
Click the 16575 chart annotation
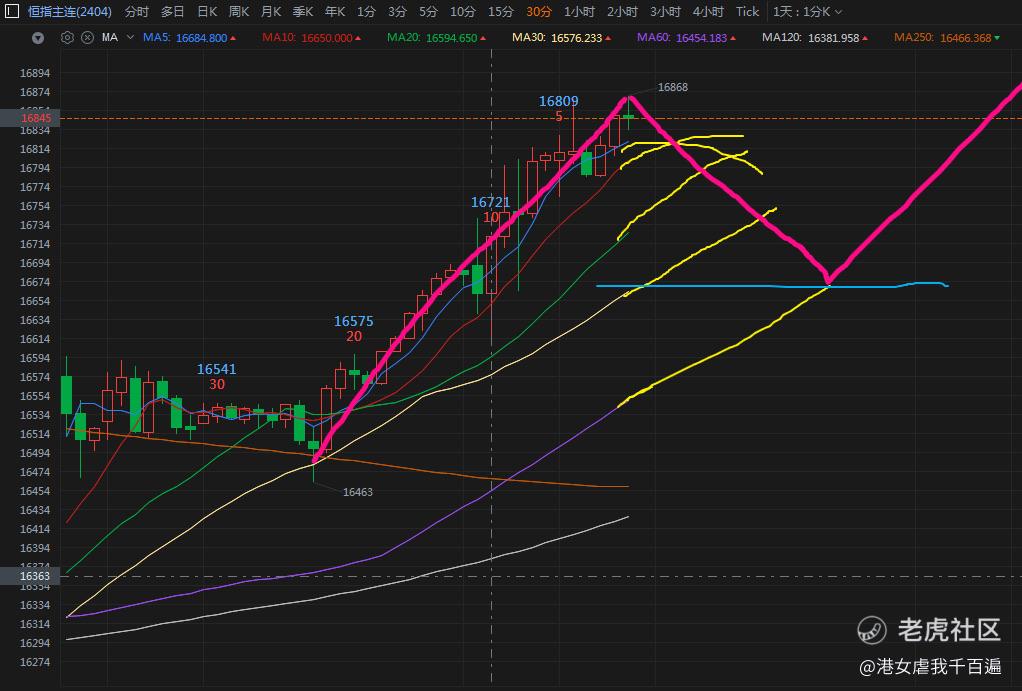click(354, 321)
